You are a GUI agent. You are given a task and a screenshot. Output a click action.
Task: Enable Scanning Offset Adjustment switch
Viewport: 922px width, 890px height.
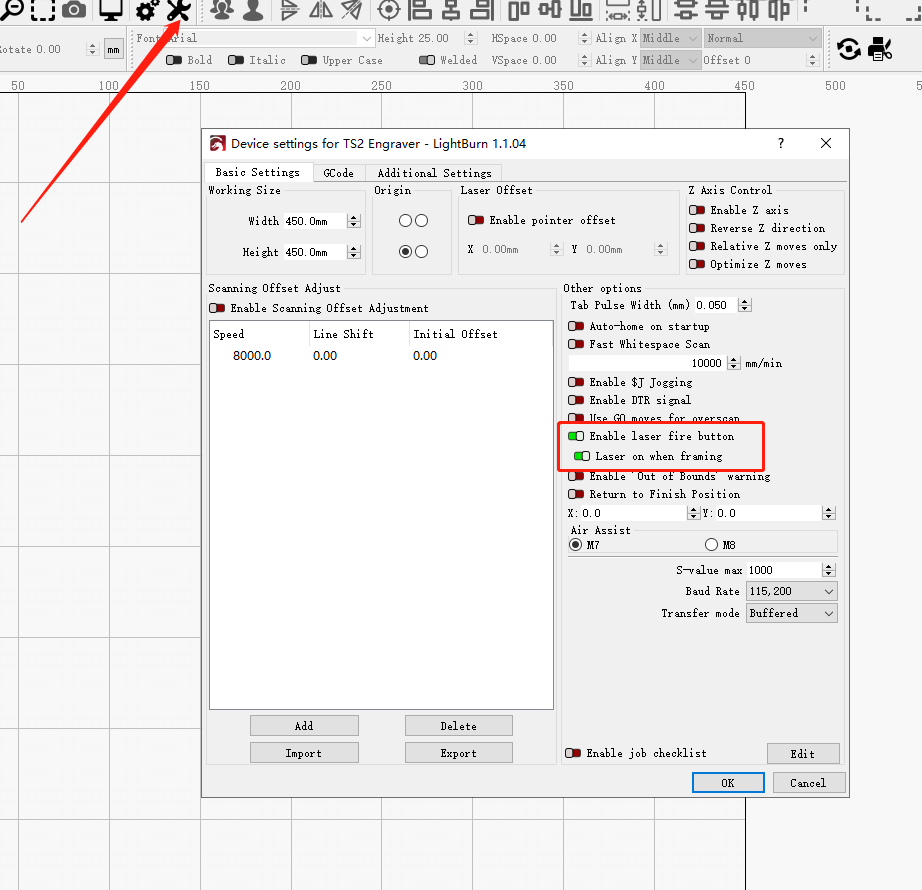217,308
